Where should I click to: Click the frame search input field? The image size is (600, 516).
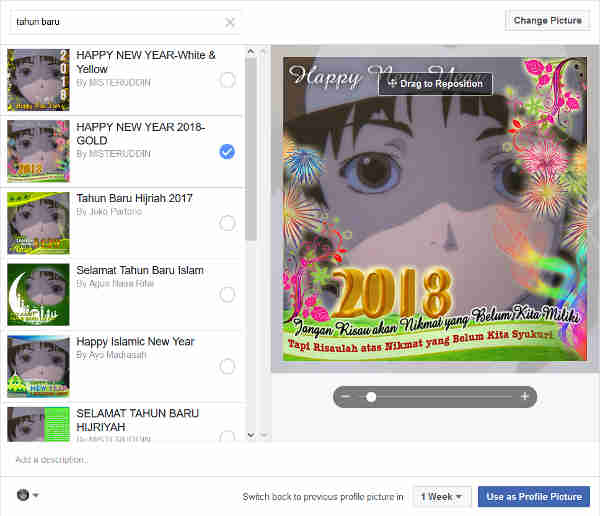click(124, 22)
